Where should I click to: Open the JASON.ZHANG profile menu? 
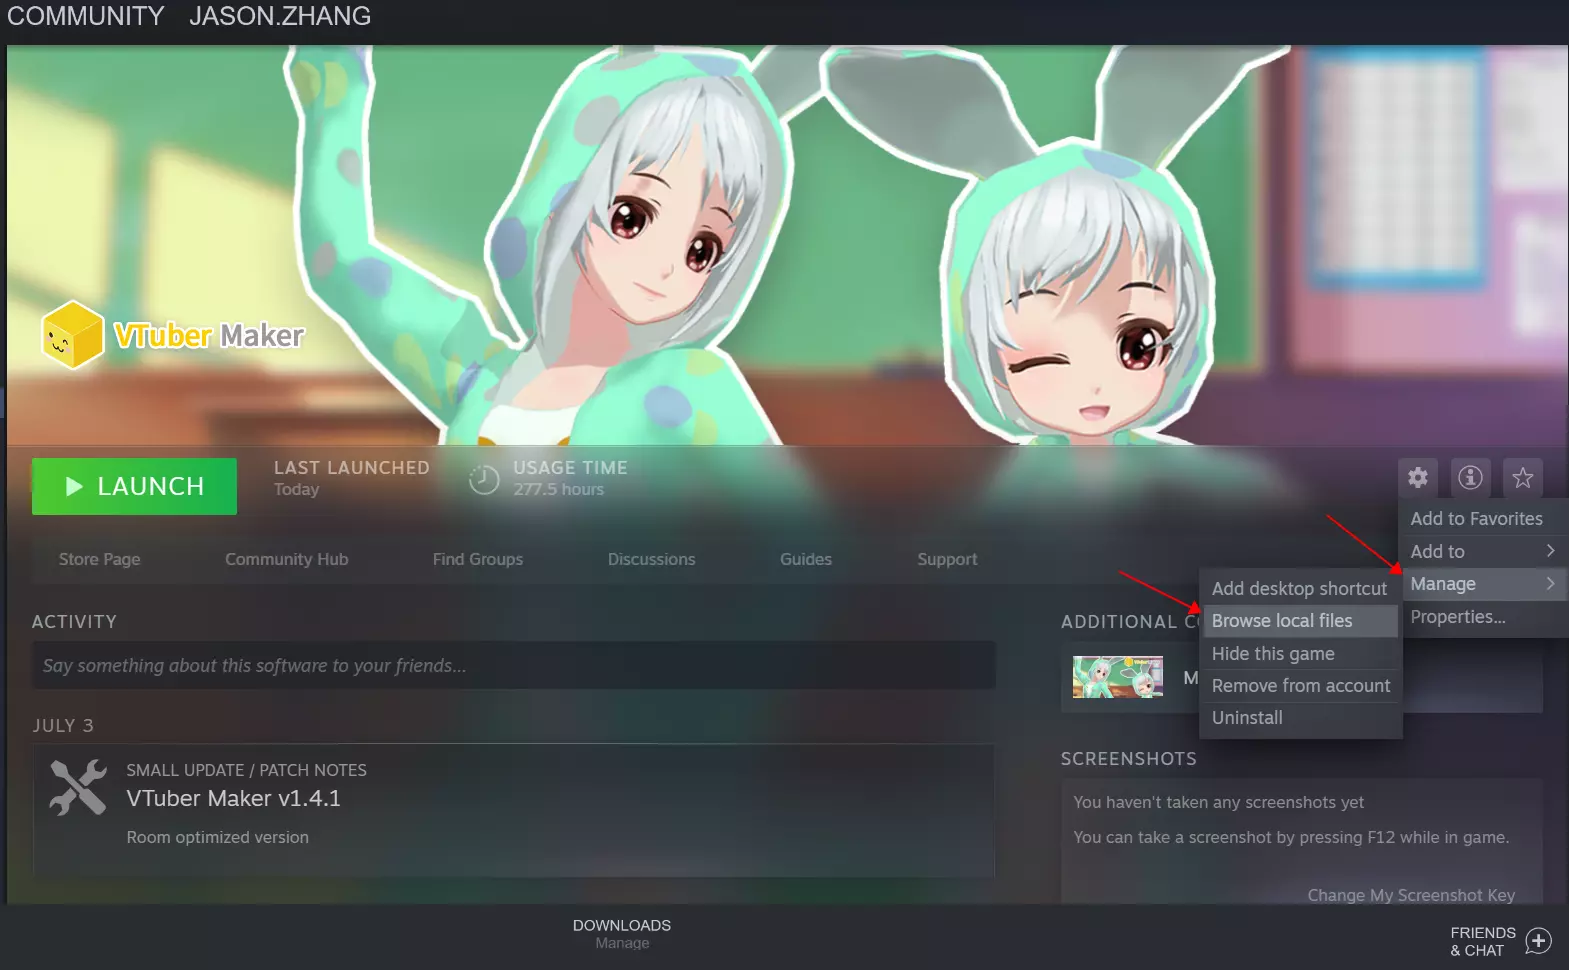click(x=280, y=16)
